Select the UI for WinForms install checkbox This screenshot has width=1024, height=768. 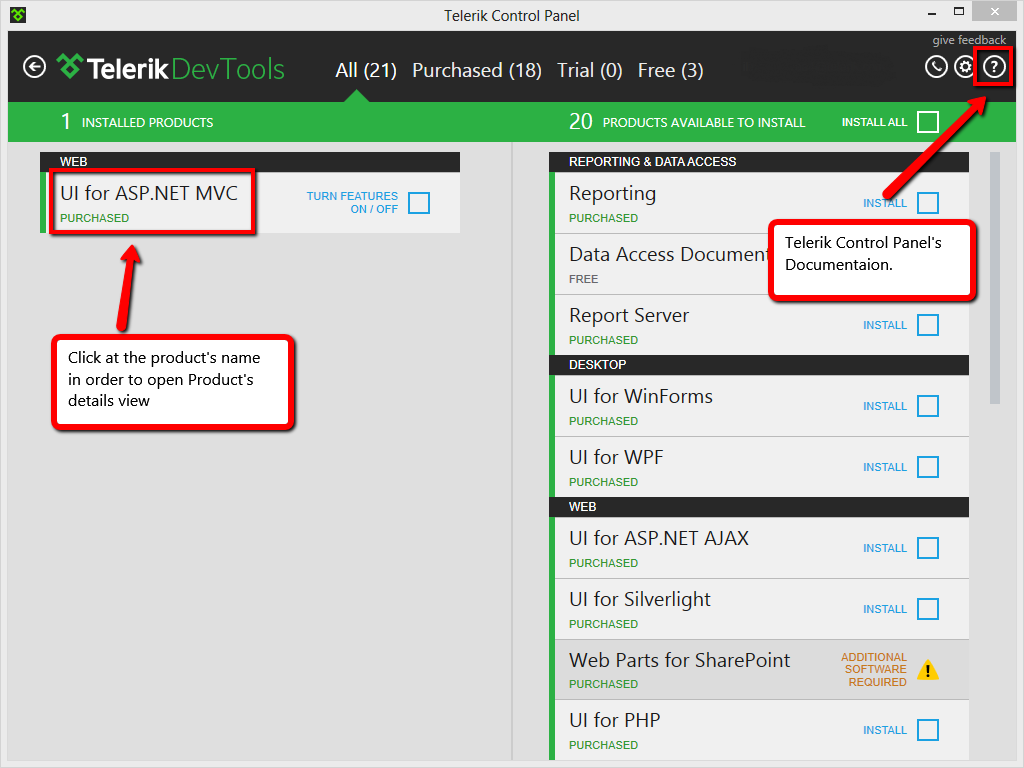[x=928, y=406]
